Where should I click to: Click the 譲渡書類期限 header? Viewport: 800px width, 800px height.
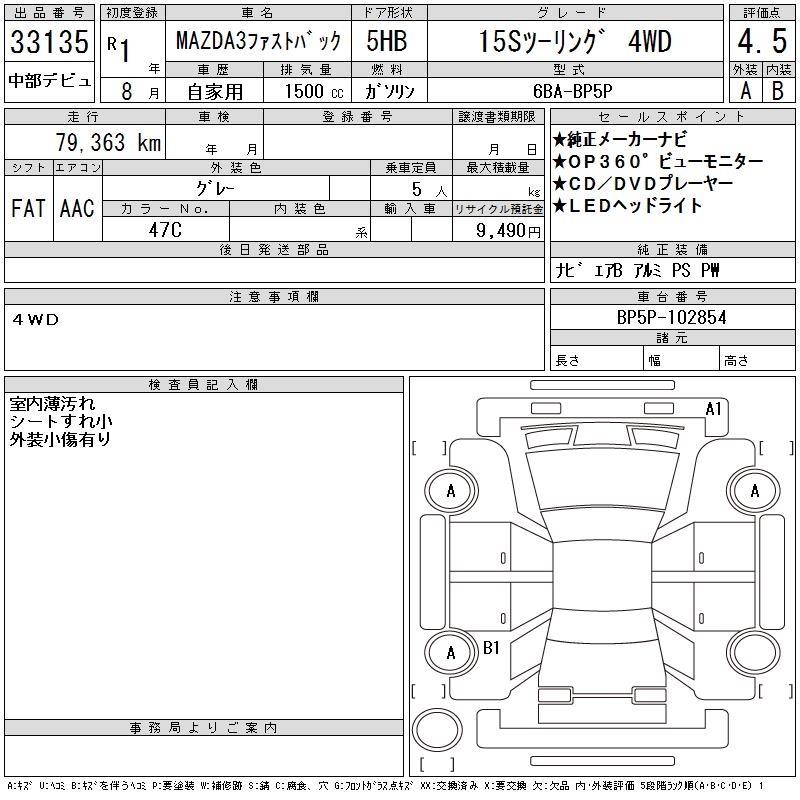pos(497,117)
